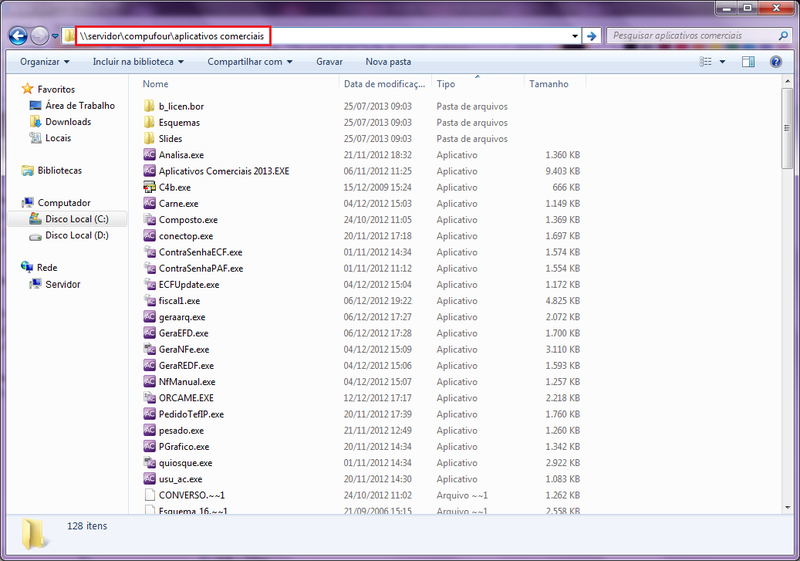This screenshot has height=561, width=800.
Task: Open Compartilhar com menu
Action: (250, 62)
